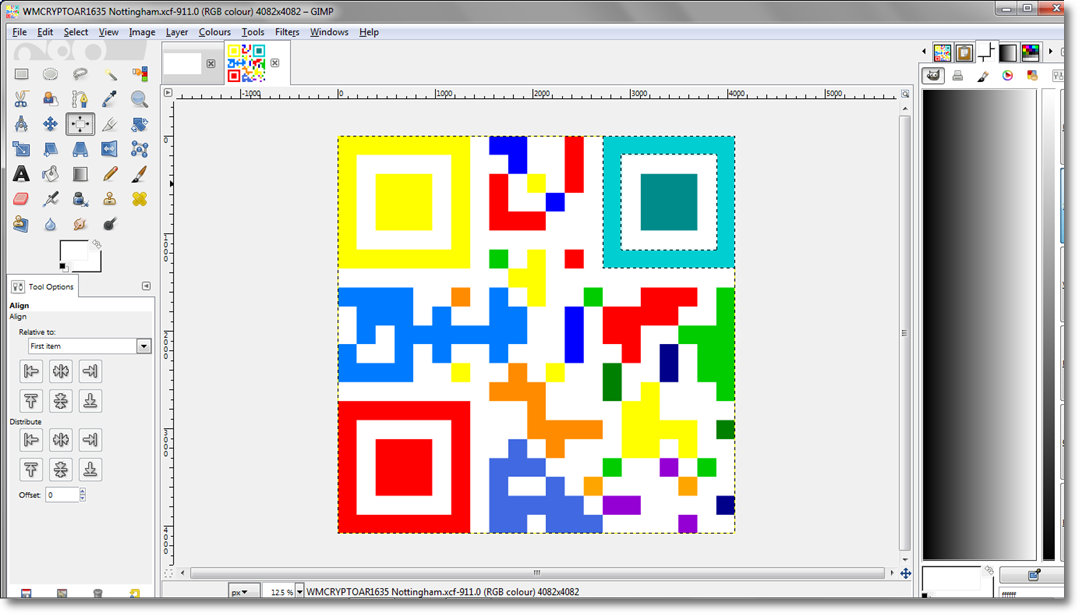Open the Layer menu
The image size is (1080, 615).
click(176, 32)
